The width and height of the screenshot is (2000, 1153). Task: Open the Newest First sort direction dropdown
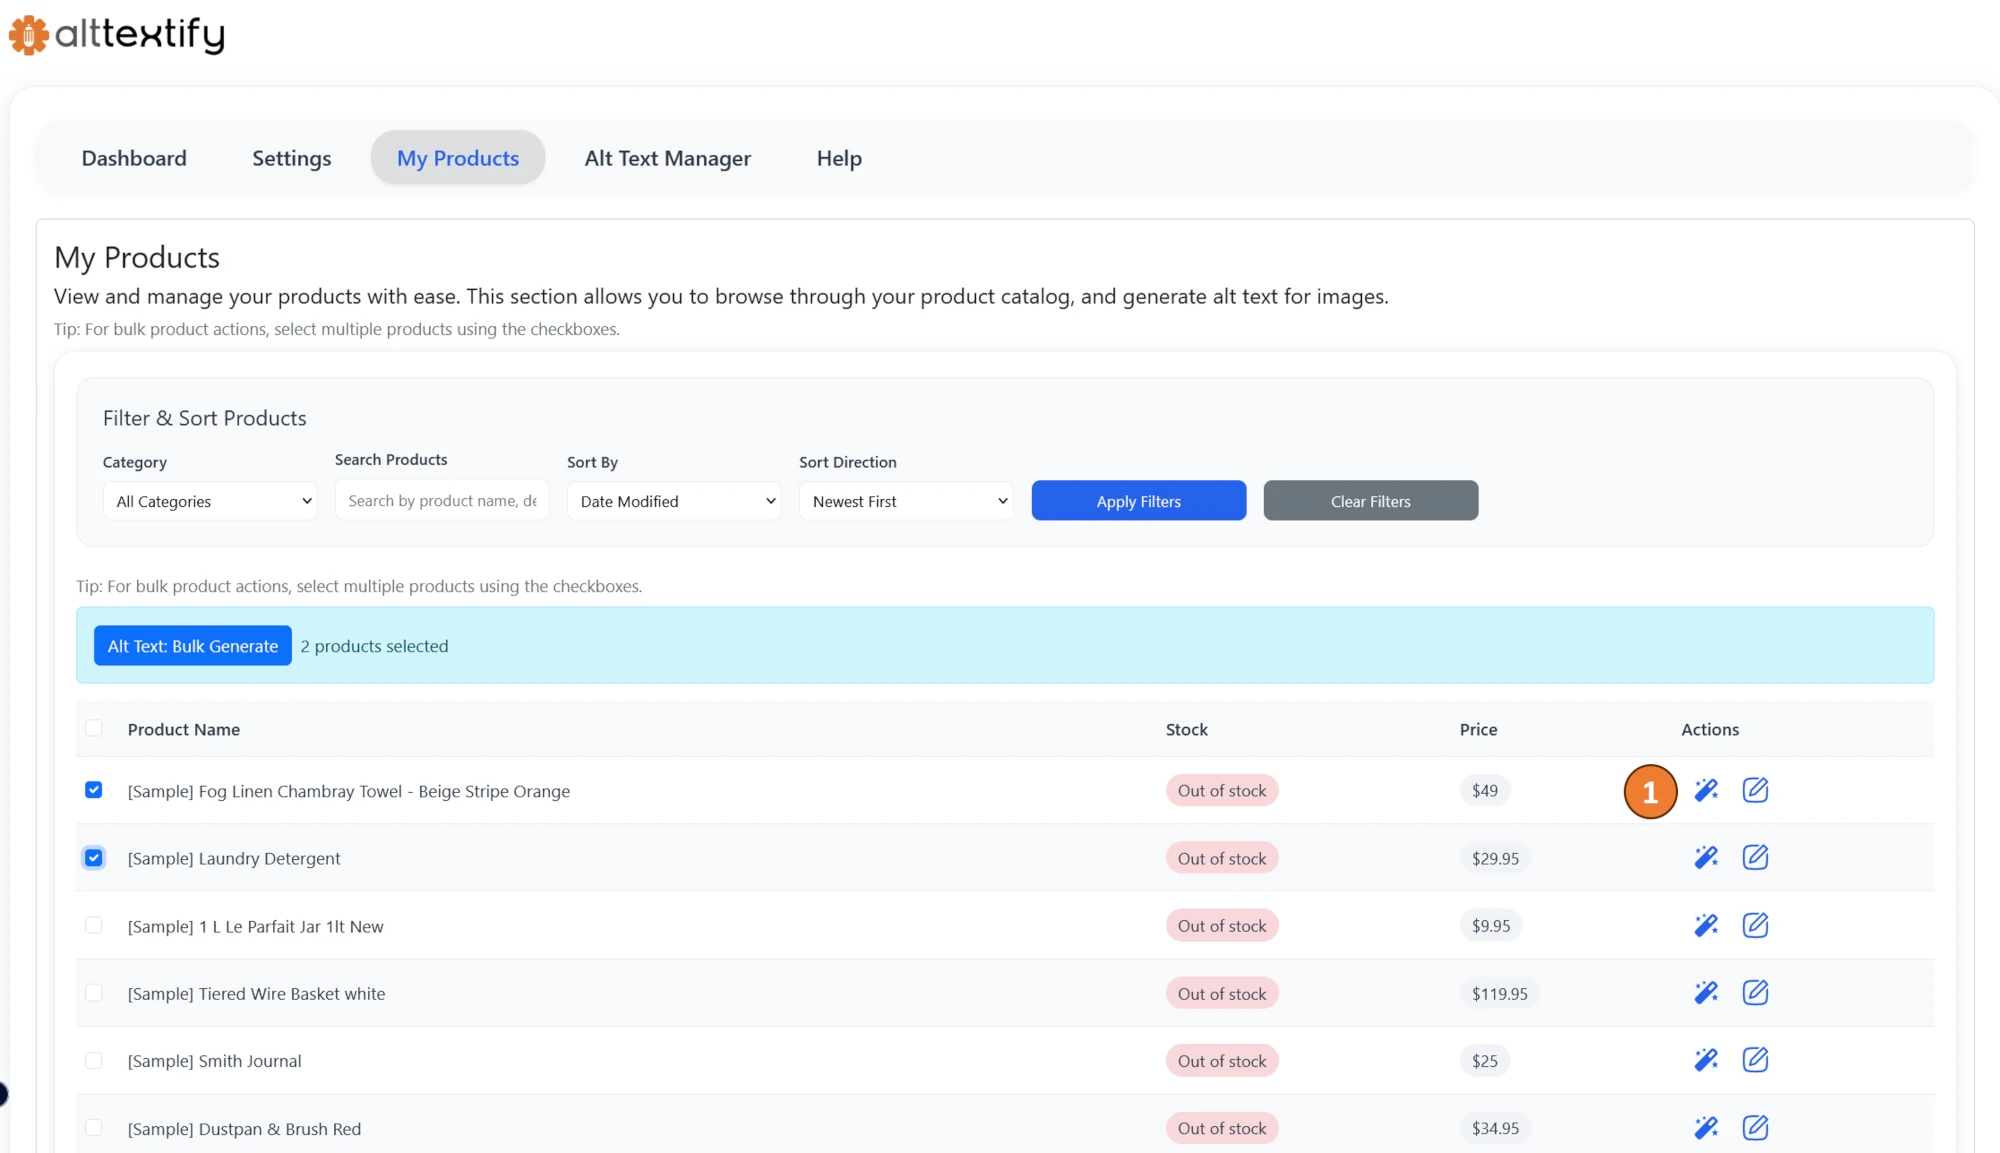pyautogui.click(x=906, y=500)
